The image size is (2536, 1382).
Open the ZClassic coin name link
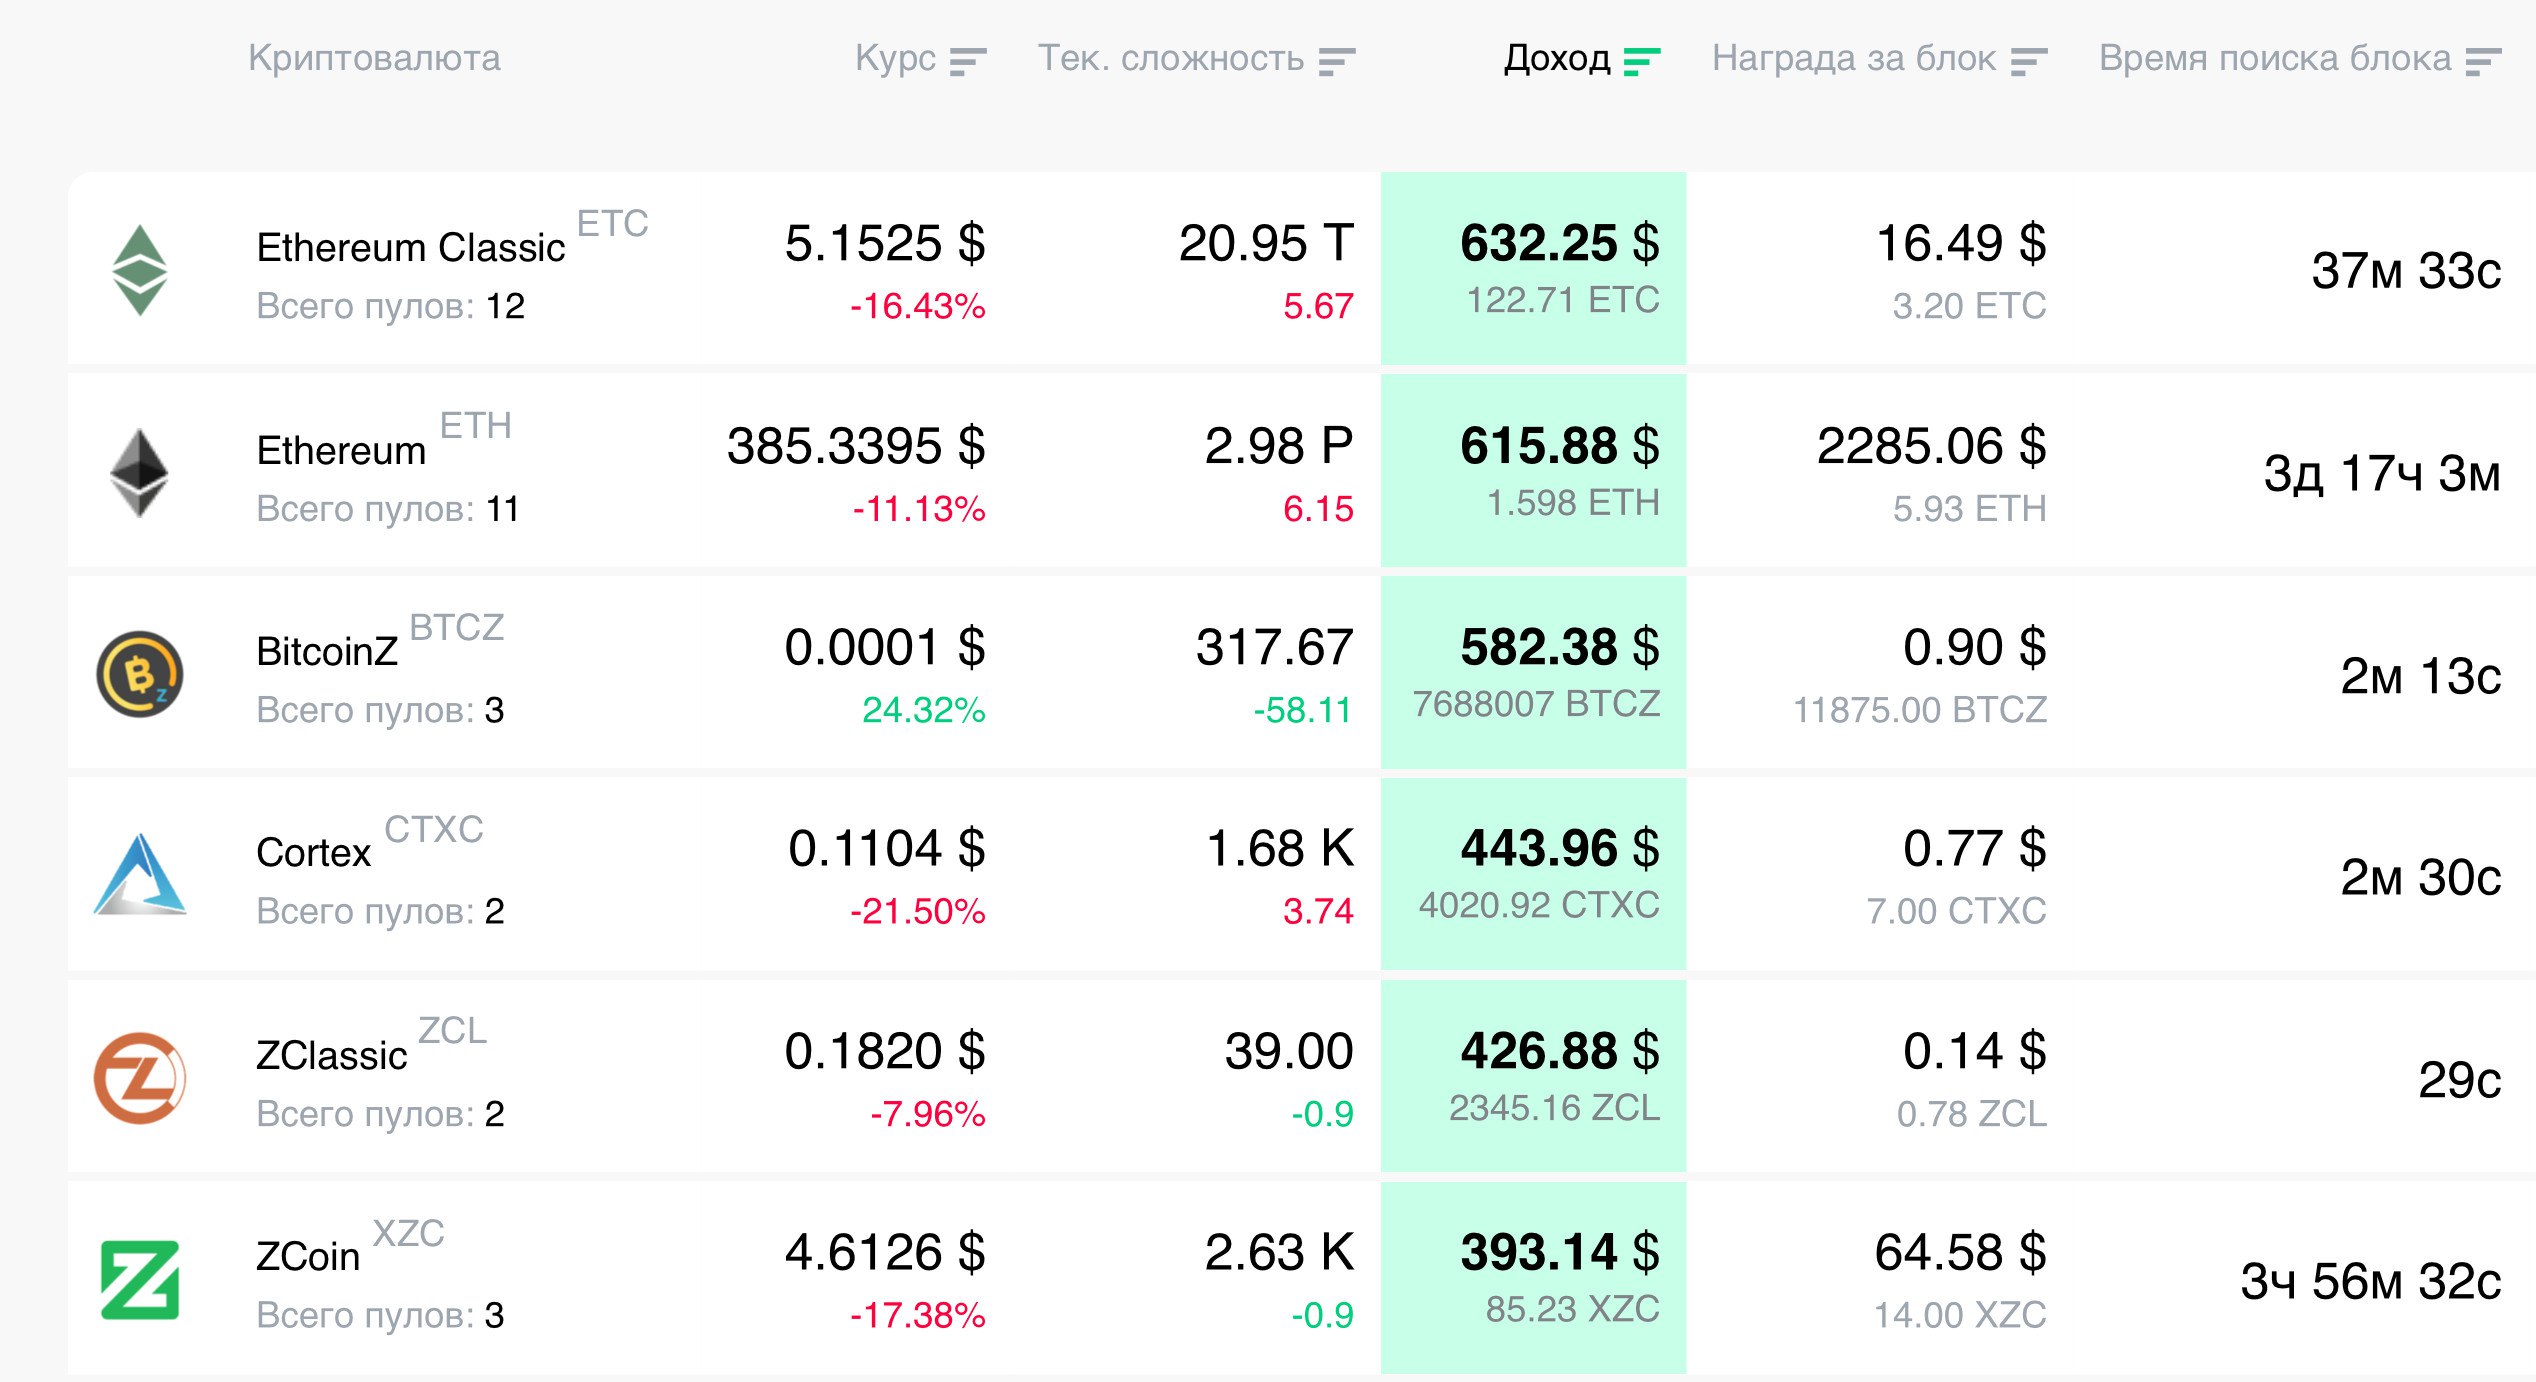click(x=331, y=1055)
